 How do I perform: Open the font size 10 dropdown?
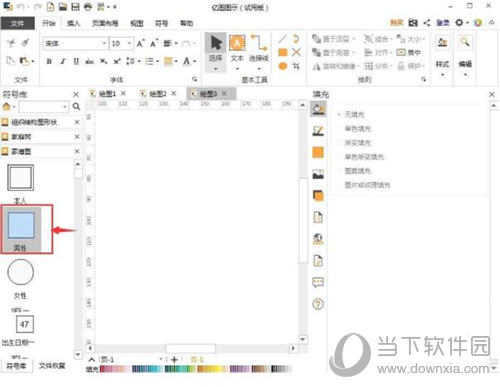point(129,43)
